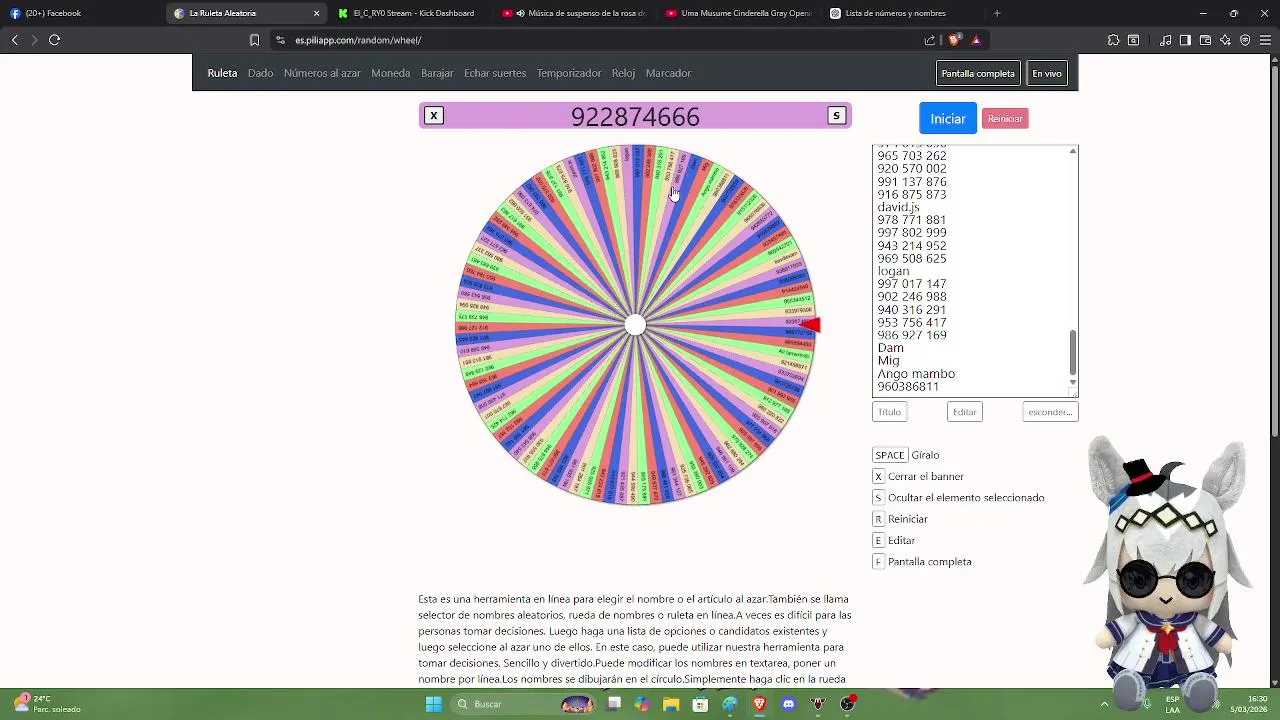Click the Task View taskbar icon
The width and height of the screenshot is (1280, 720).
[613, 704]
